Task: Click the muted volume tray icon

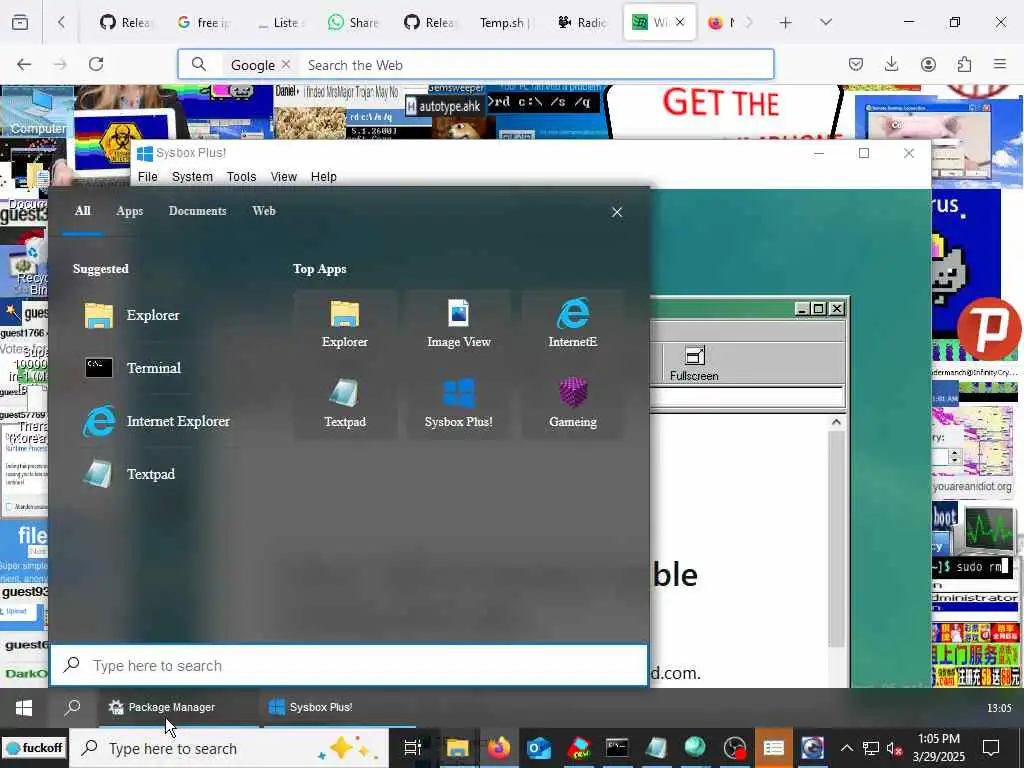Action: click(894, 748)
